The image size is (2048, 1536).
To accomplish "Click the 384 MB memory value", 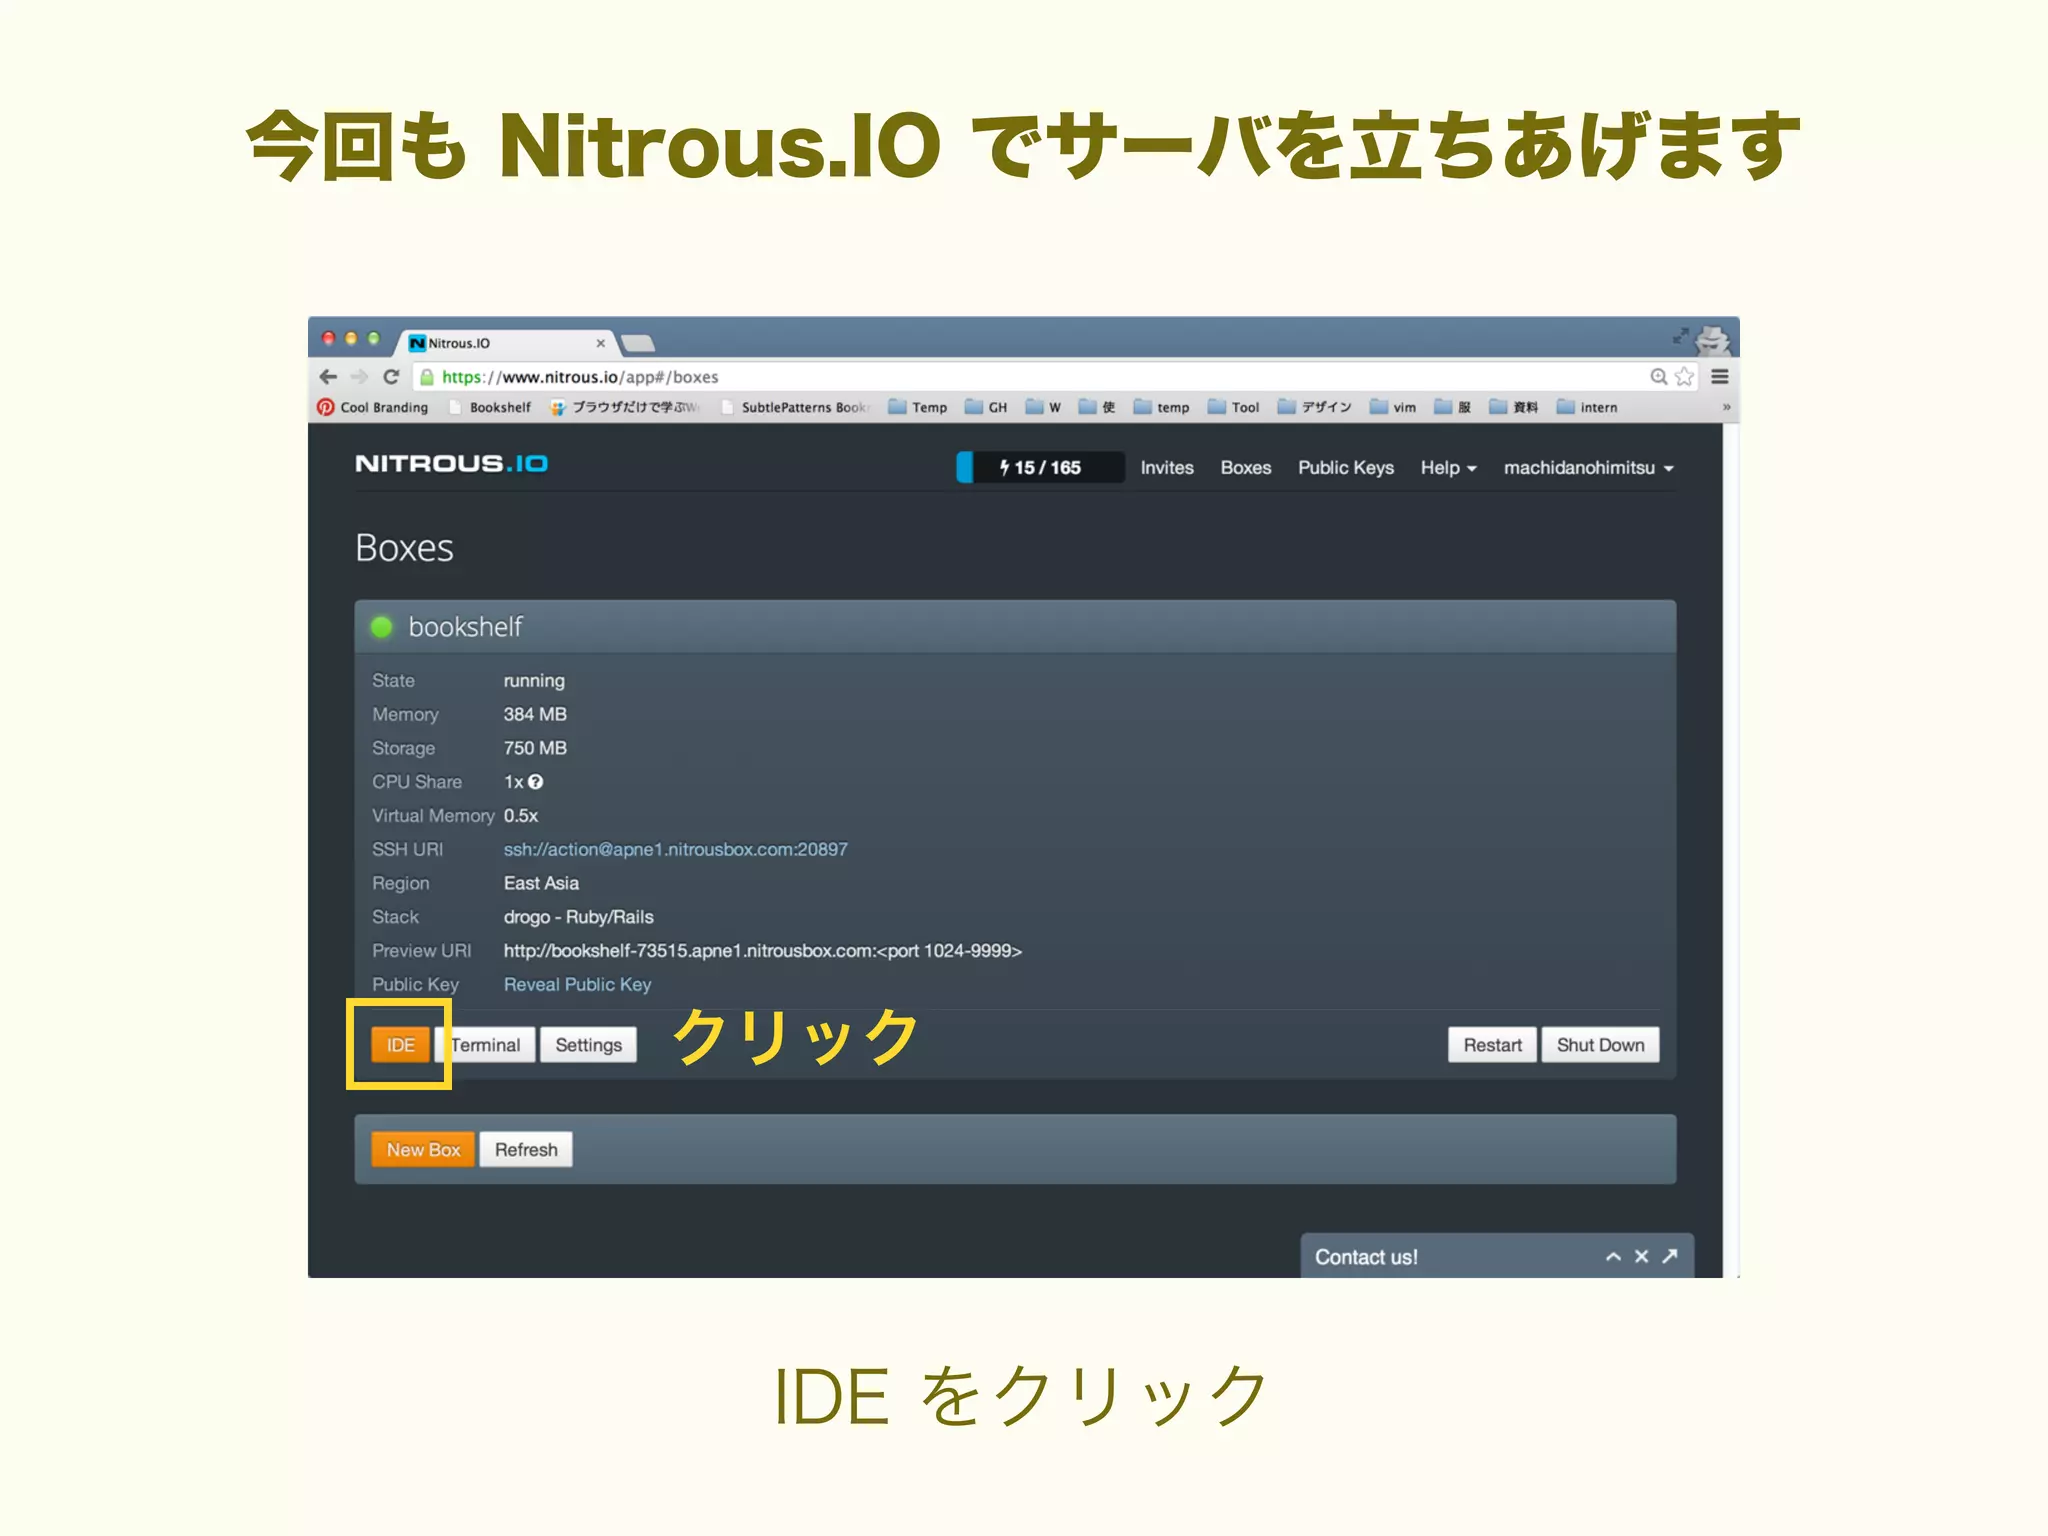I will tap(535, 714).
